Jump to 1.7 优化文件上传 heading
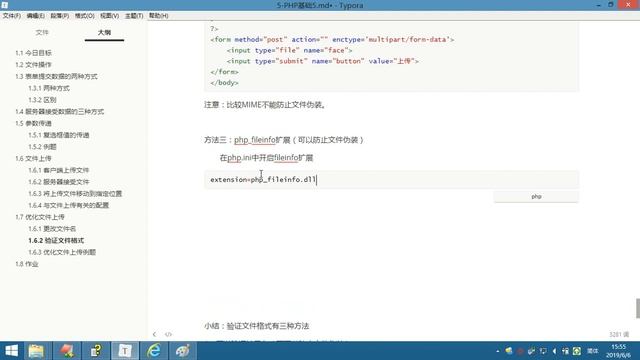 point(40,217)
